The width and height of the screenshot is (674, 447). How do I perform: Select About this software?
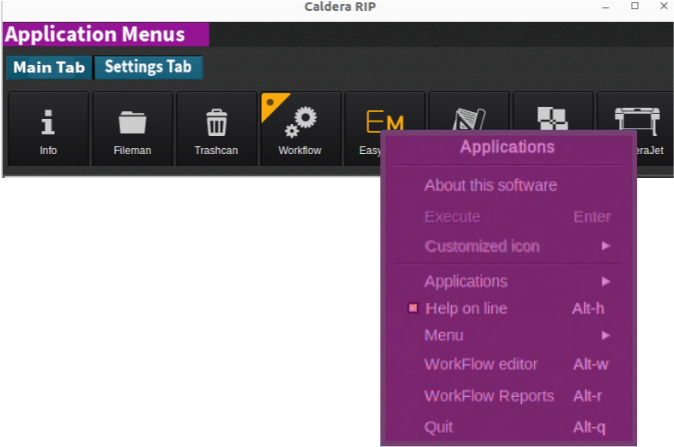tap(490, 185)
